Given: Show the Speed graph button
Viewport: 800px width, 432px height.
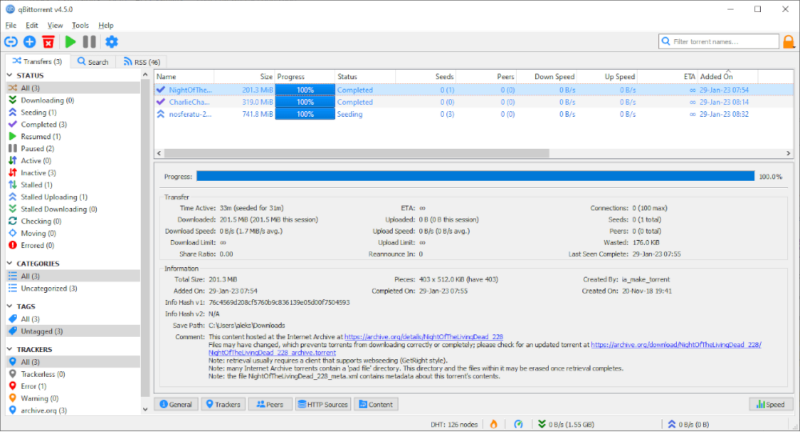Looking at the screenshot, I should [771, 404].
